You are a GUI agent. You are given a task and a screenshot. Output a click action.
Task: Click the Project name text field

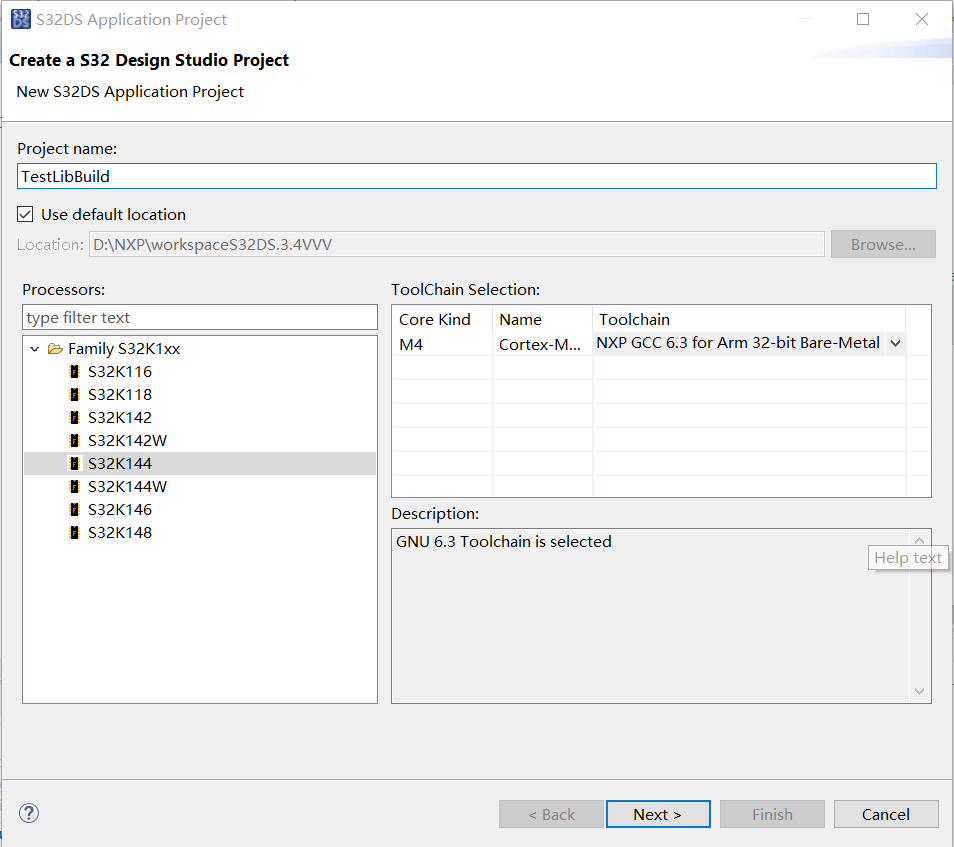477,176
